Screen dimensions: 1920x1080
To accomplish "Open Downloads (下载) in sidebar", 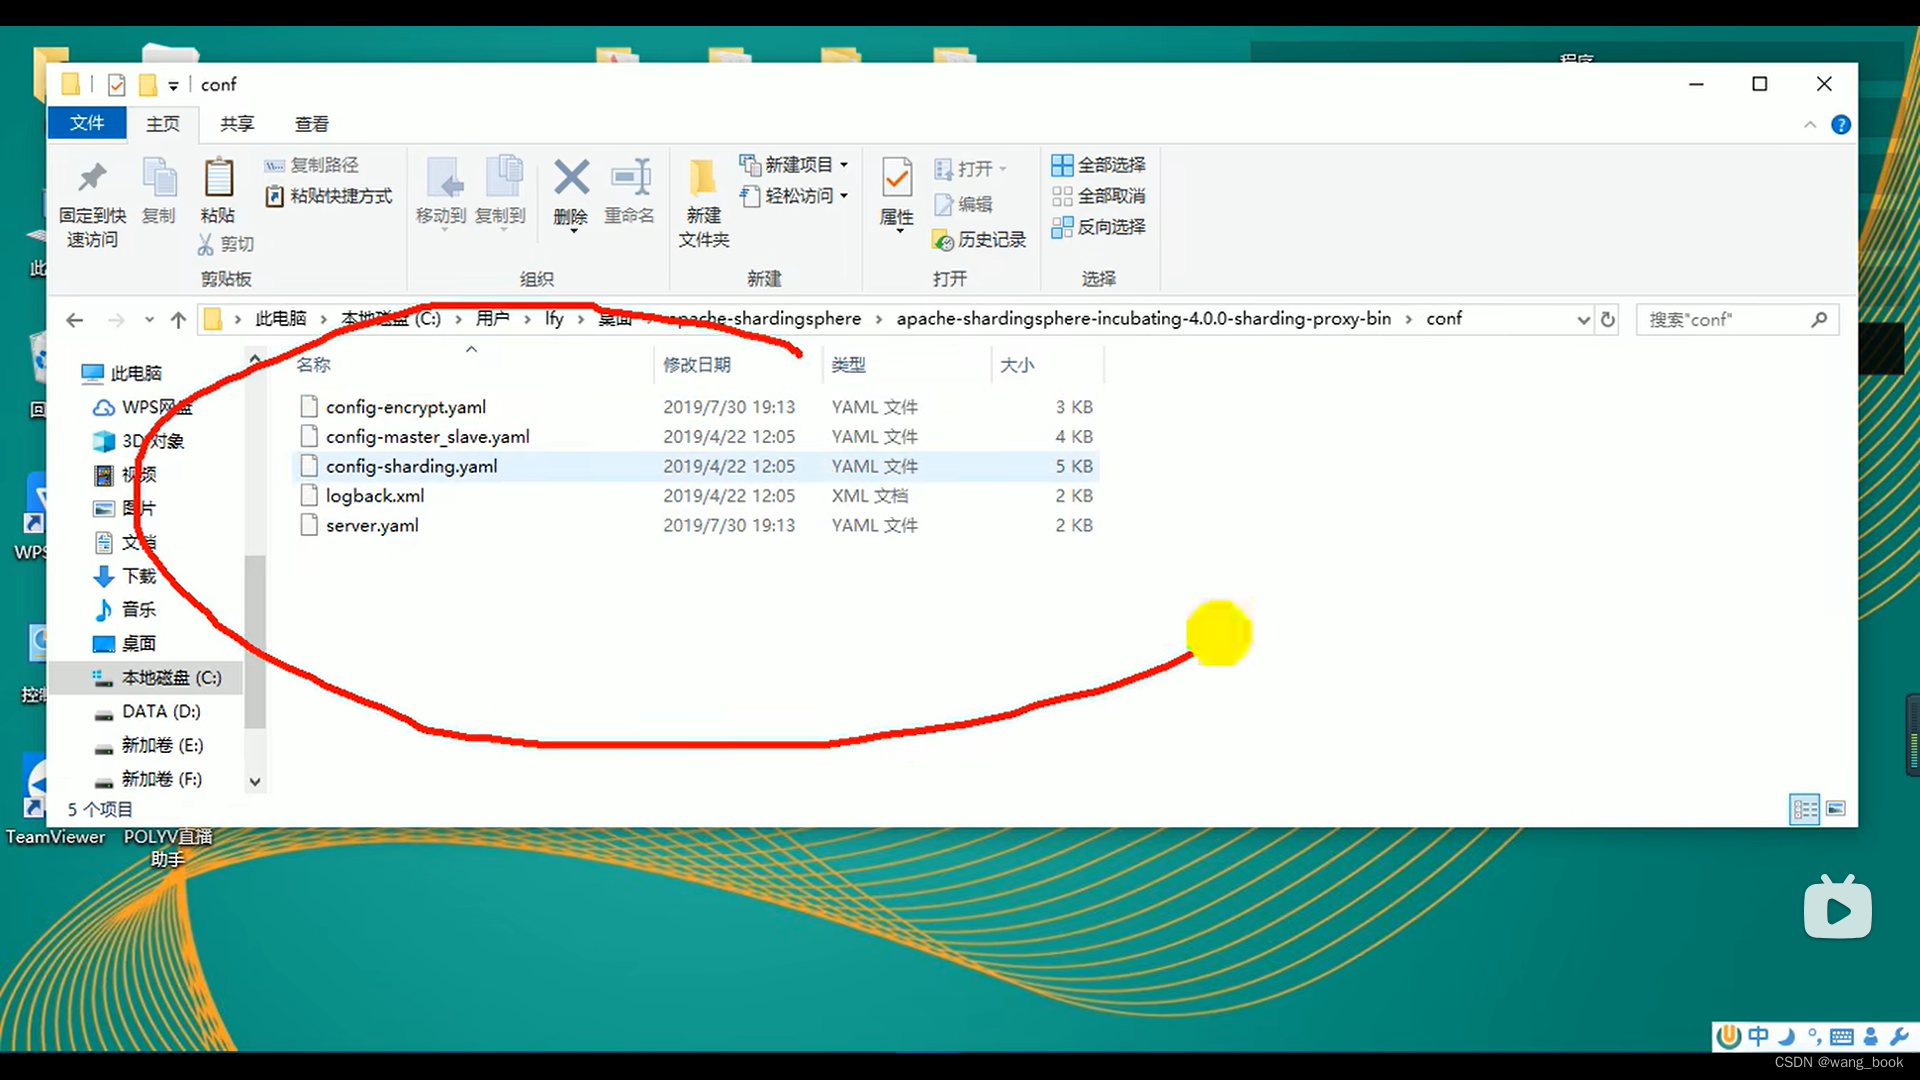I will [x=125, y=576].
